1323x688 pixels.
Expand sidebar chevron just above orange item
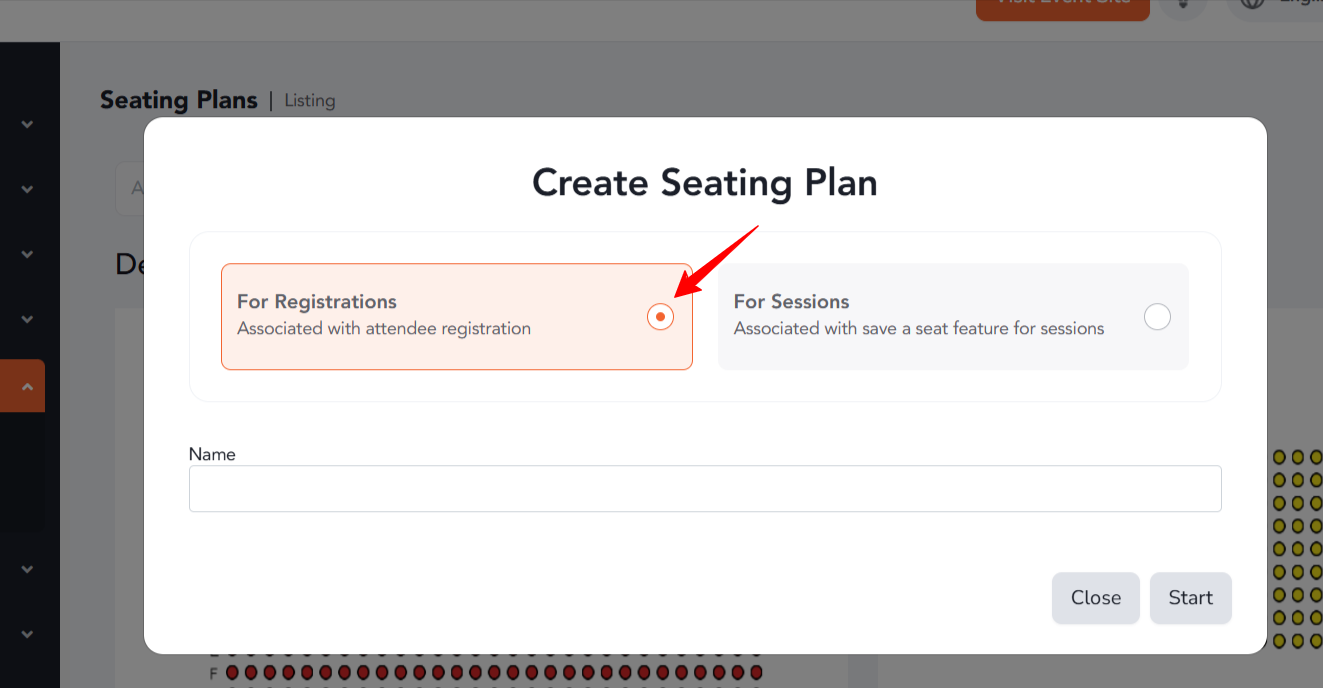click(x=27, y=319)
